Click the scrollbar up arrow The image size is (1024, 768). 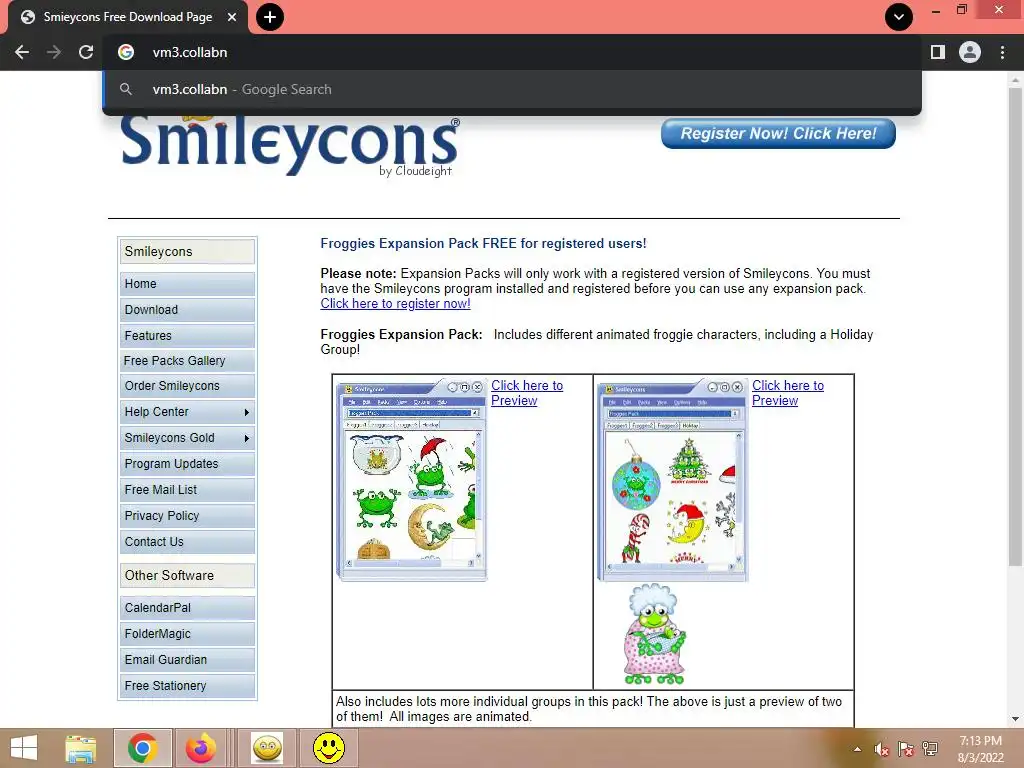pos(1015,80)
